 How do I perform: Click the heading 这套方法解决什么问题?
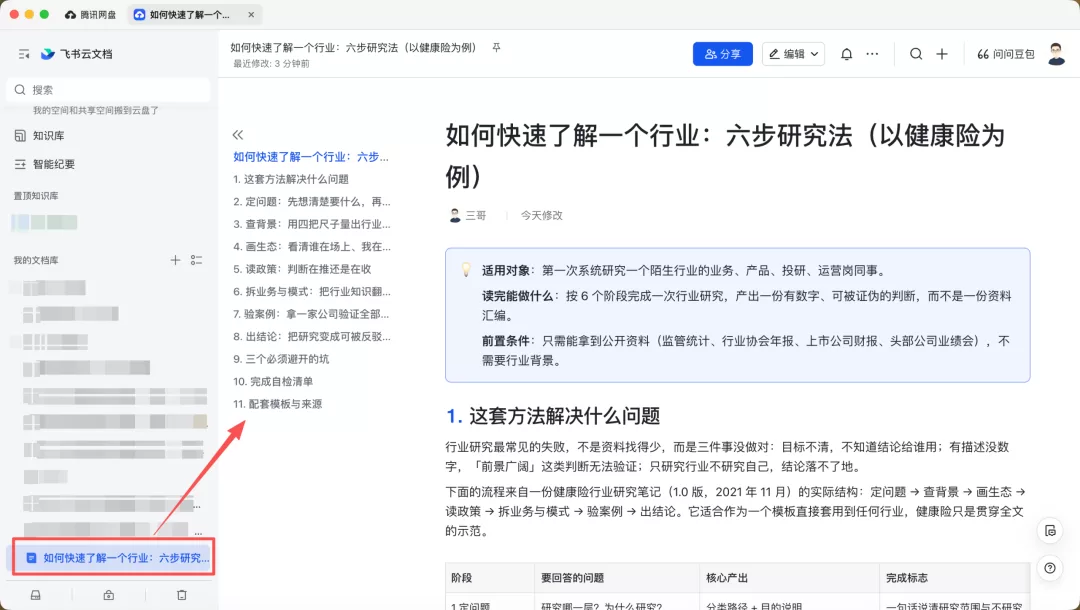click(x=564, y=416)
